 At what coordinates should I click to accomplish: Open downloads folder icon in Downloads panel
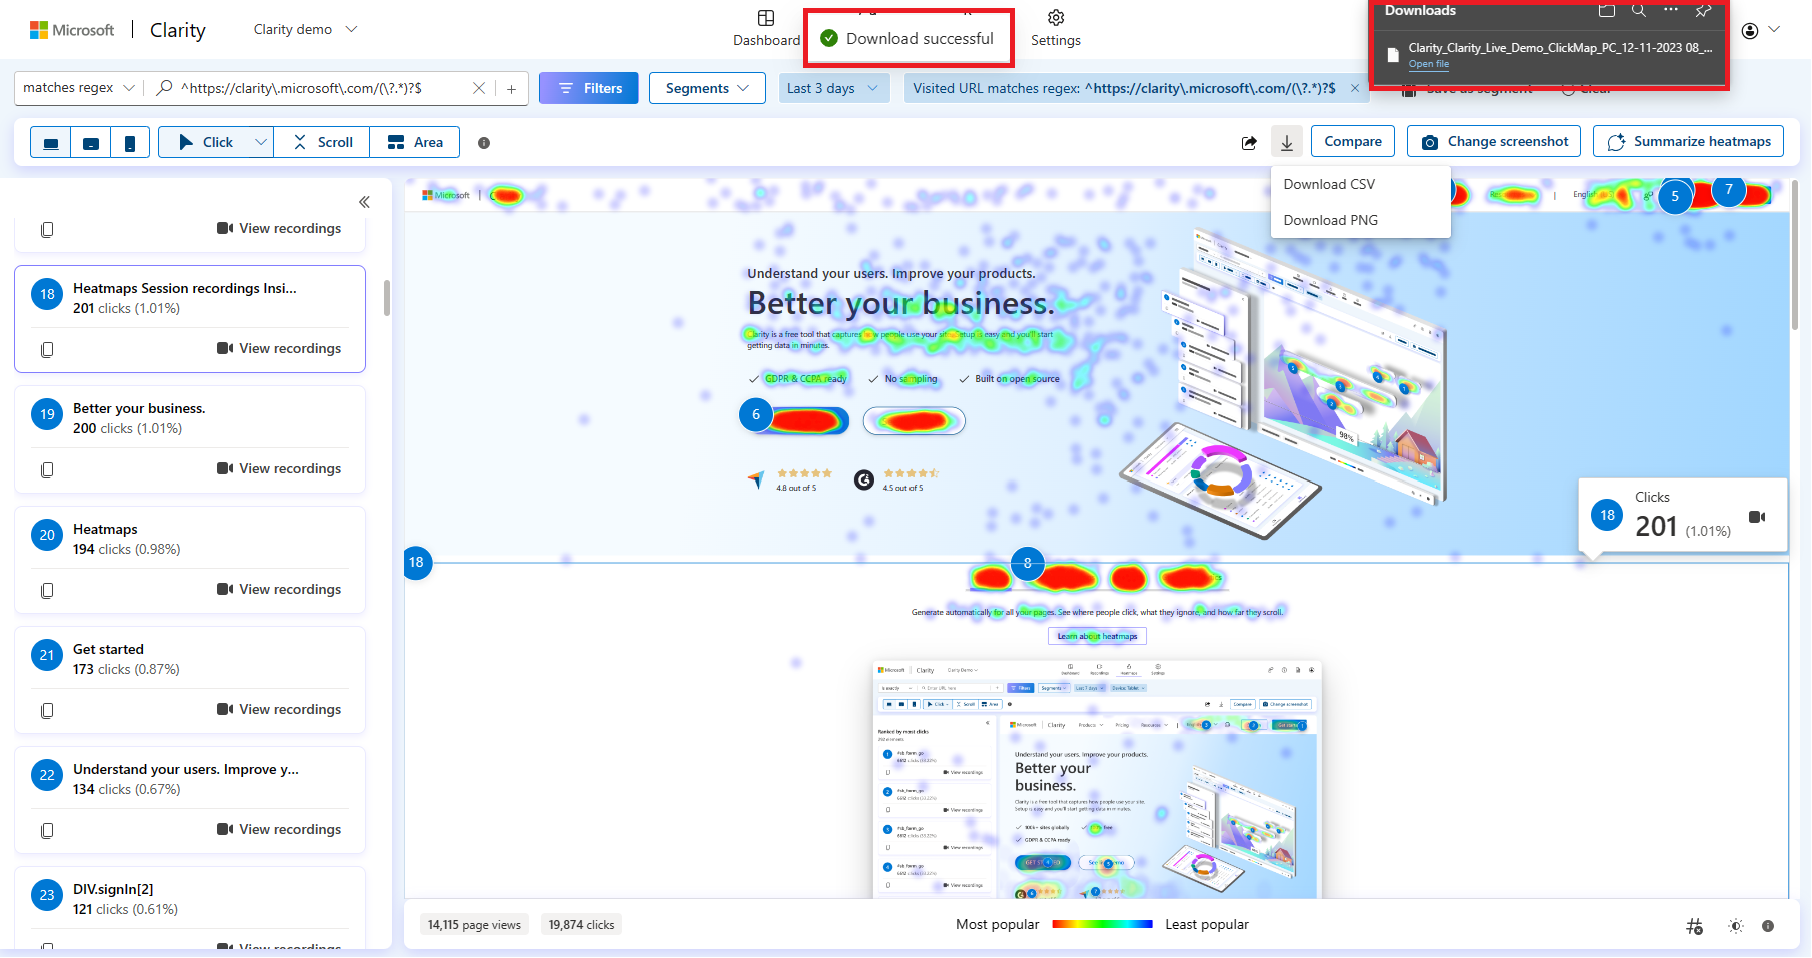click(x=1607, y=11)
